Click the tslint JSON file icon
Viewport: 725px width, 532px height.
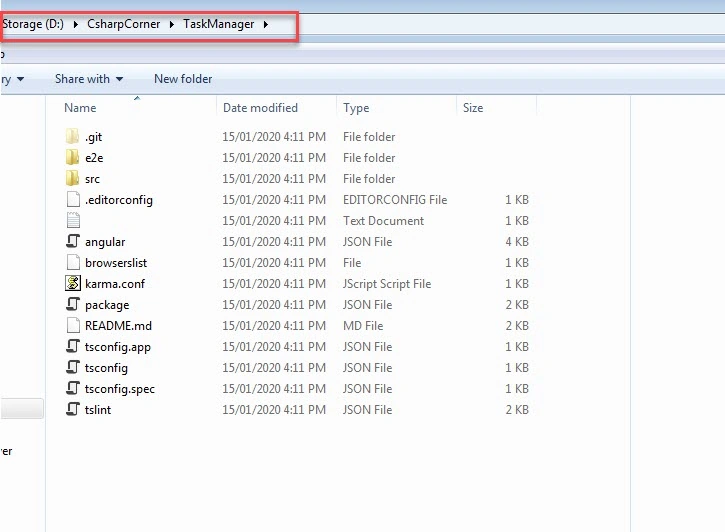(x=73, y=410)
